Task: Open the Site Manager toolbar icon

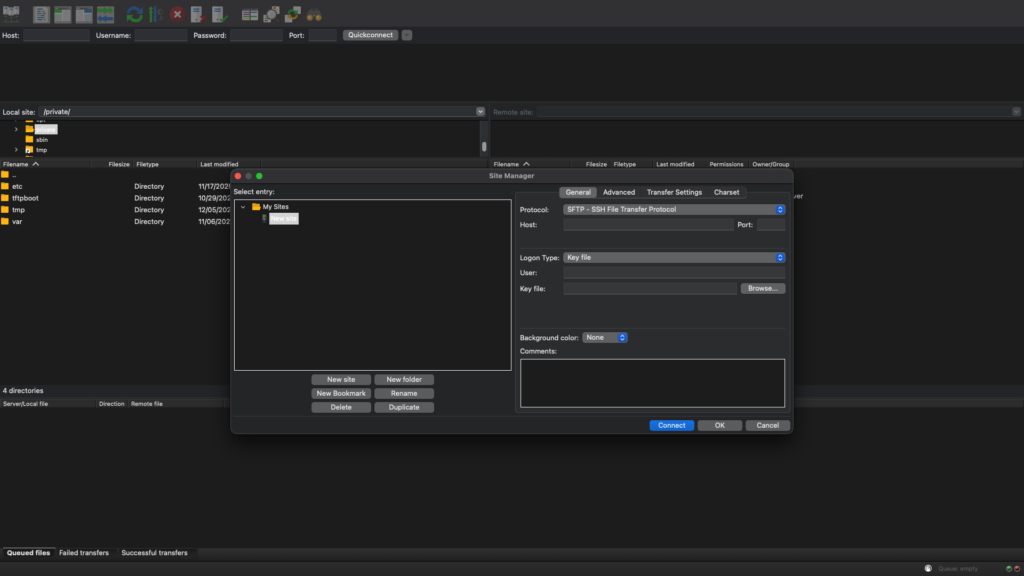Action: (x=12, y=14)
